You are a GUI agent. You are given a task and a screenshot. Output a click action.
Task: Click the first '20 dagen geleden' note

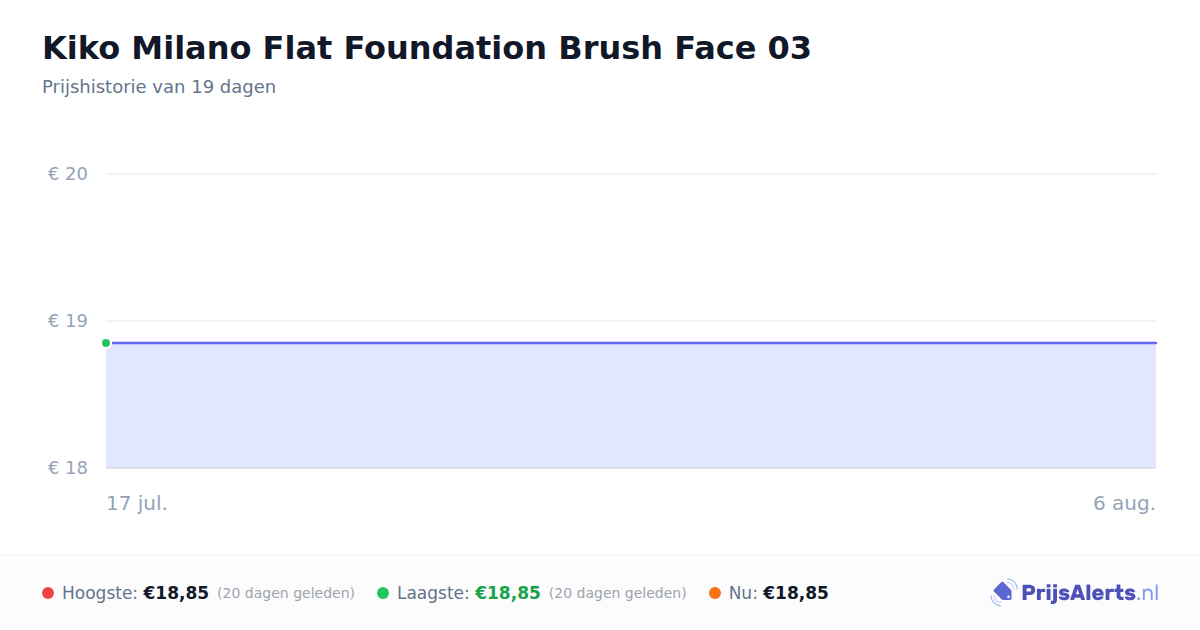[x=286, y=593]
